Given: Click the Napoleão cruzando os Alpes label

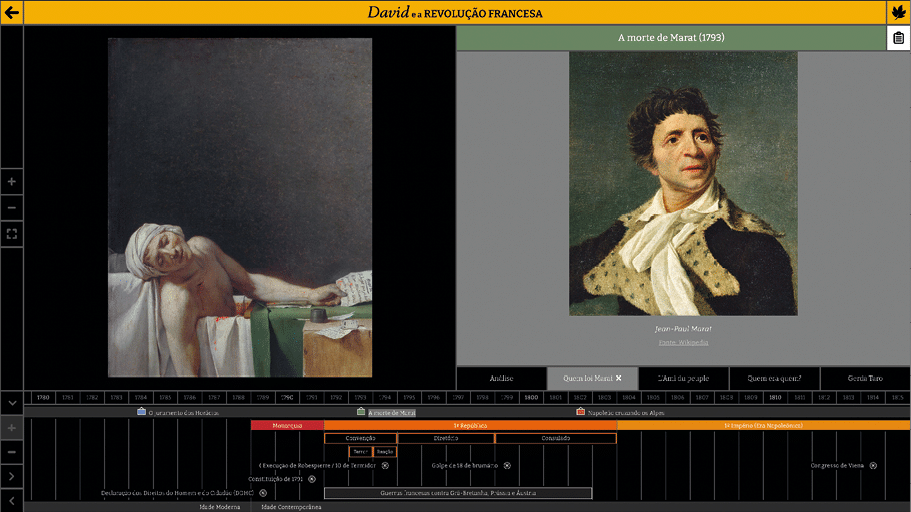Looking at the screenshot, I should 626,413.
